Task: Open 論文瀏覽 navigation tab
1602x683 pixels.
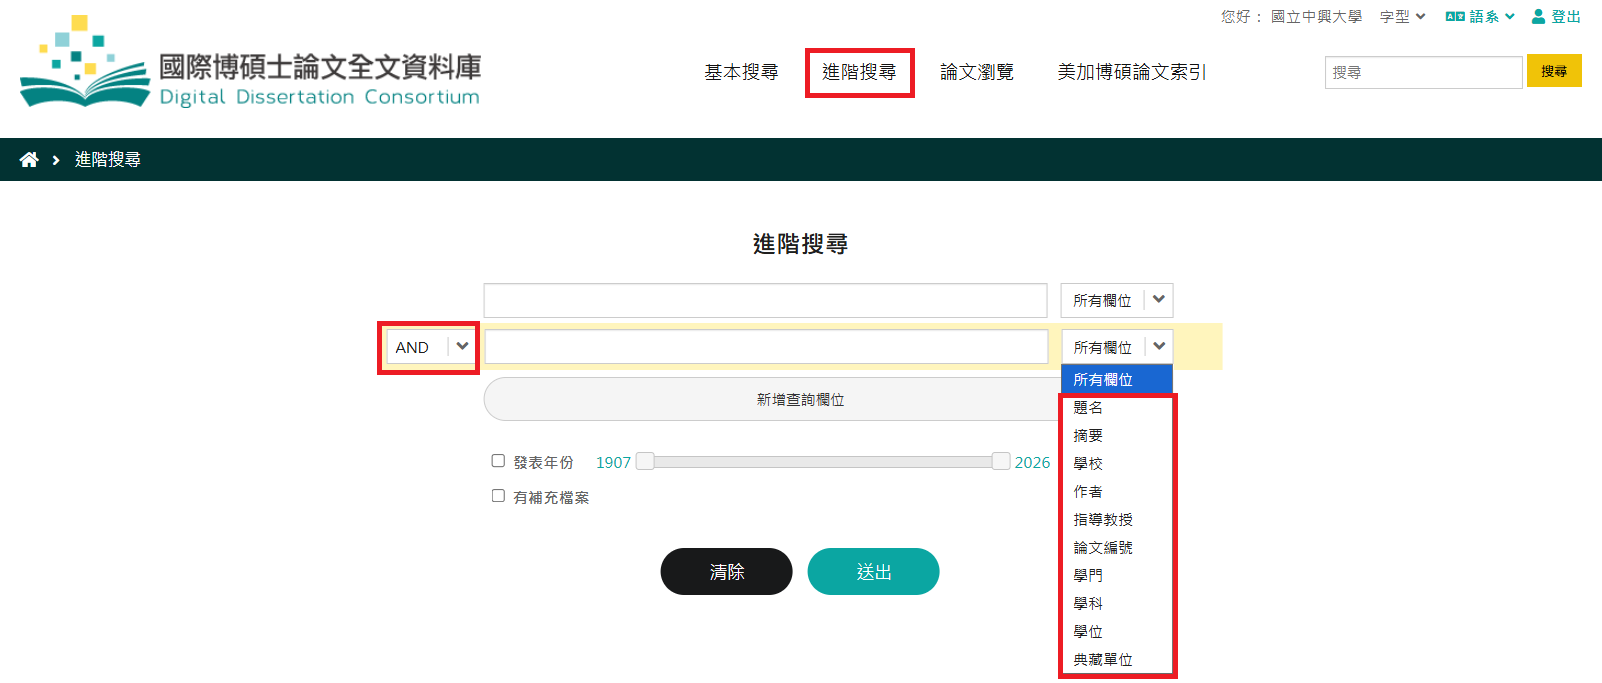Action: click(977, 72)
